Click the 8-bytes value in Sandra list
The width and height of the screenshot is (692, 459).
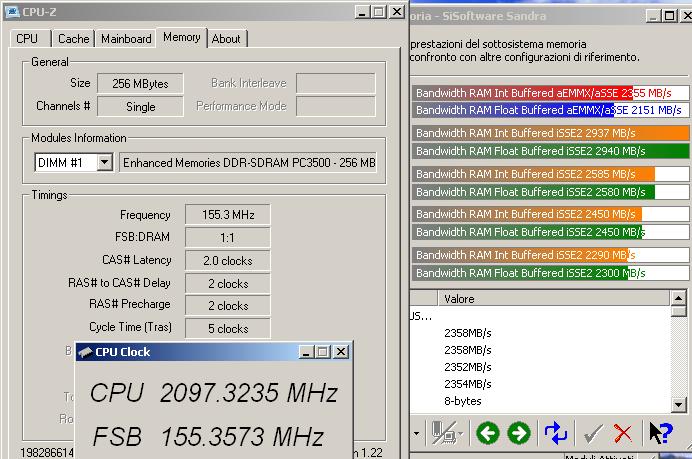pos(463,401)
